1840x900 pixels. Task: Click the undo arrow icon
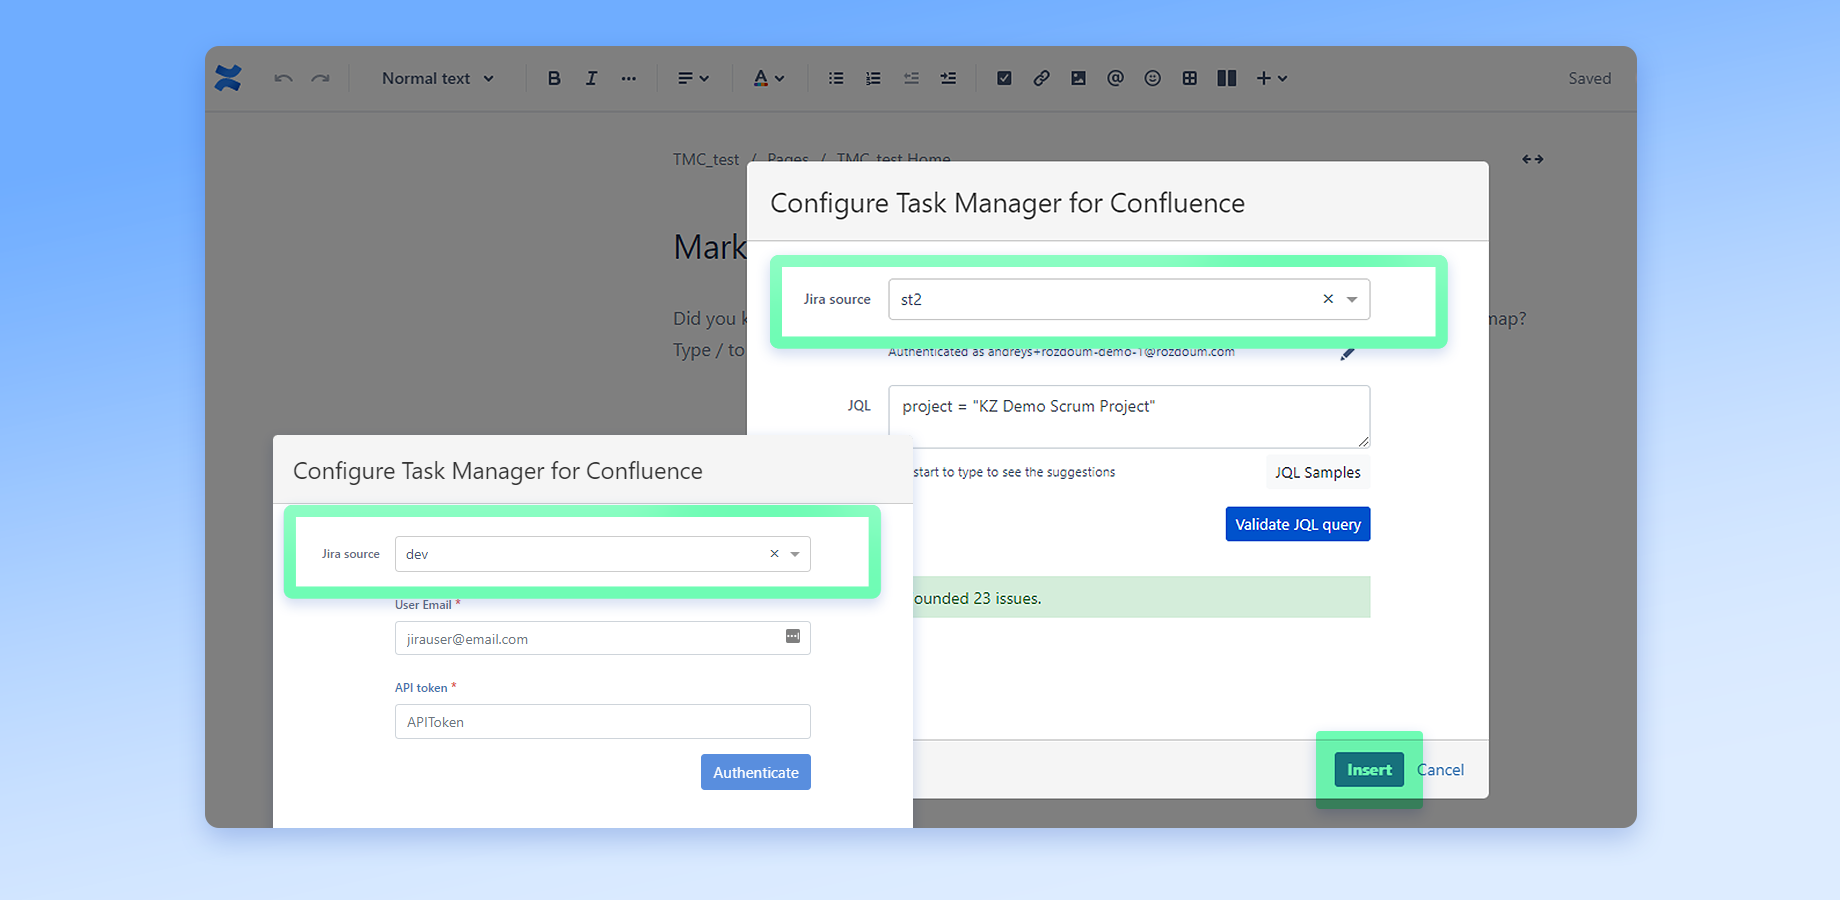tap(283, 78)
